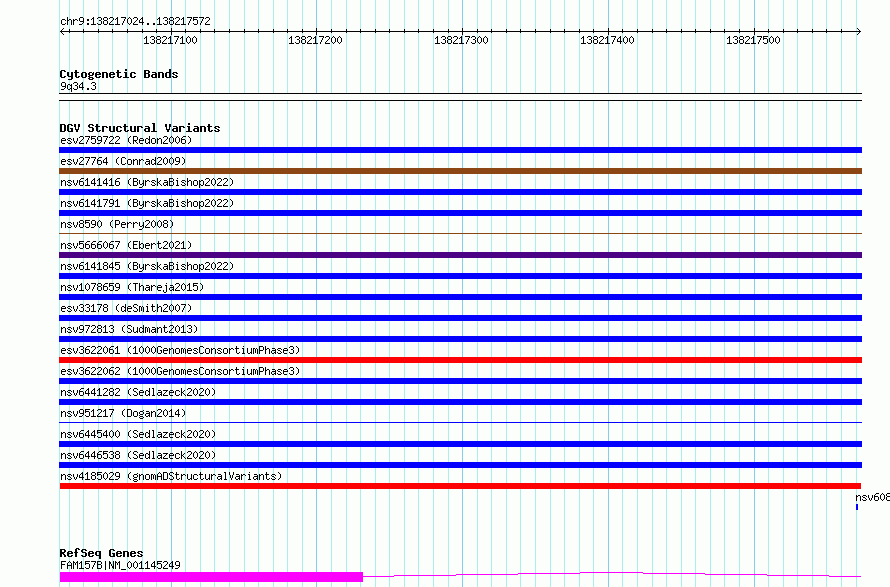
Task: Click the nsv1078659 (Thareja2015) variant label
Action: tap(132, 287)
